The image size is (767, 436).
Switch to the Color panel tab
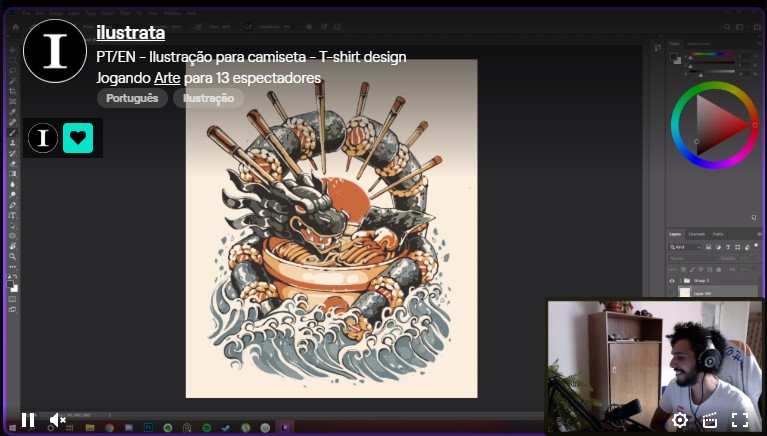[x=675, y=44]
